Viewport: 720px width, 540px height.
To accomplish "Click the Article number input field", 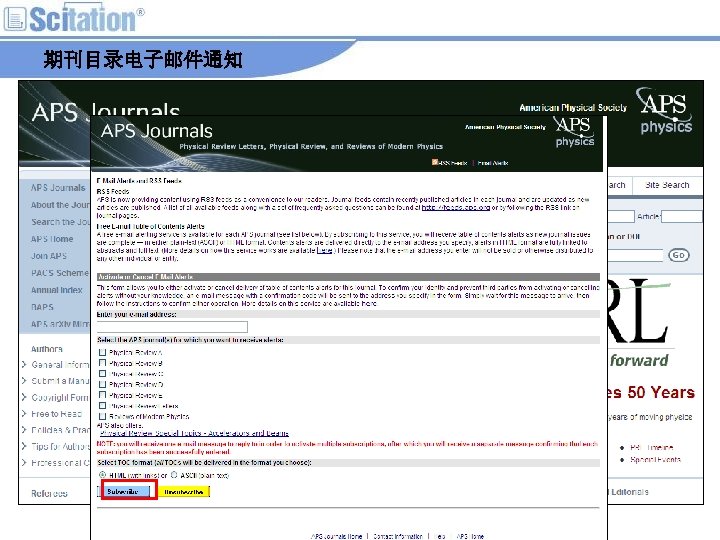I will click(681, 216).
